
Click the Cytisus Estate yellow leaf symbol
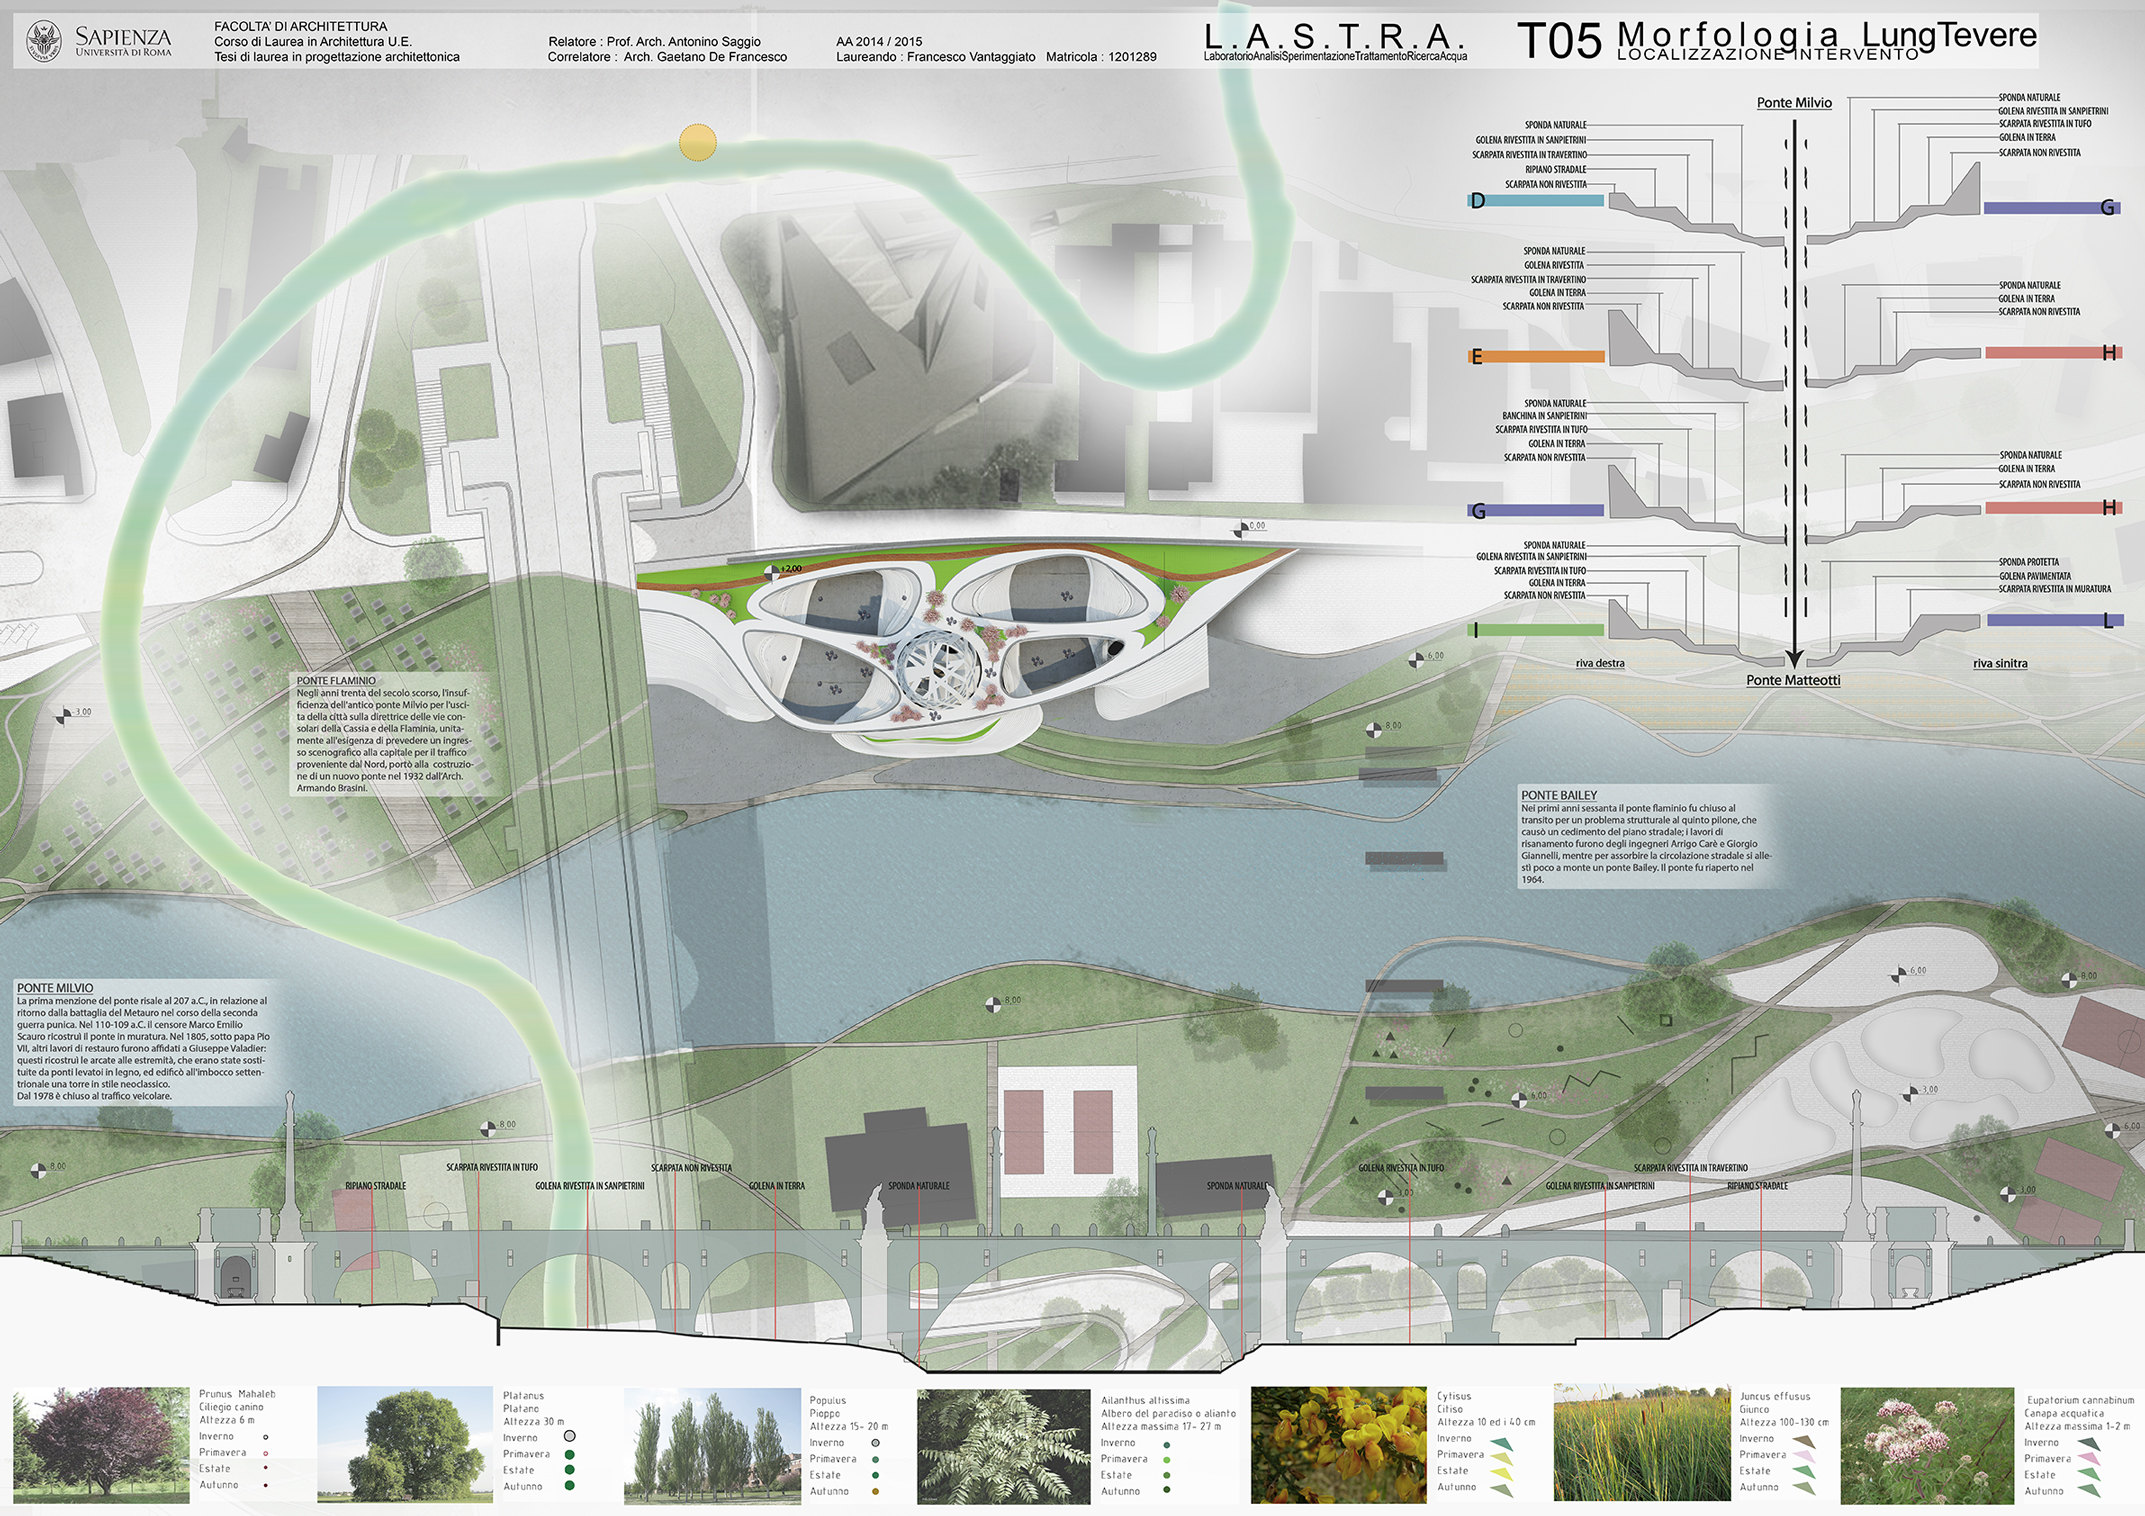pos(1502,1474)
